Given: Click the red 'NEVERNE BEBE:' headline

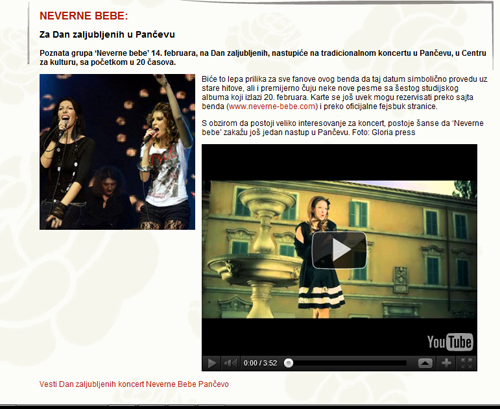Looking at the screenshot, I should pyautogui.click(x=84, y=16).
